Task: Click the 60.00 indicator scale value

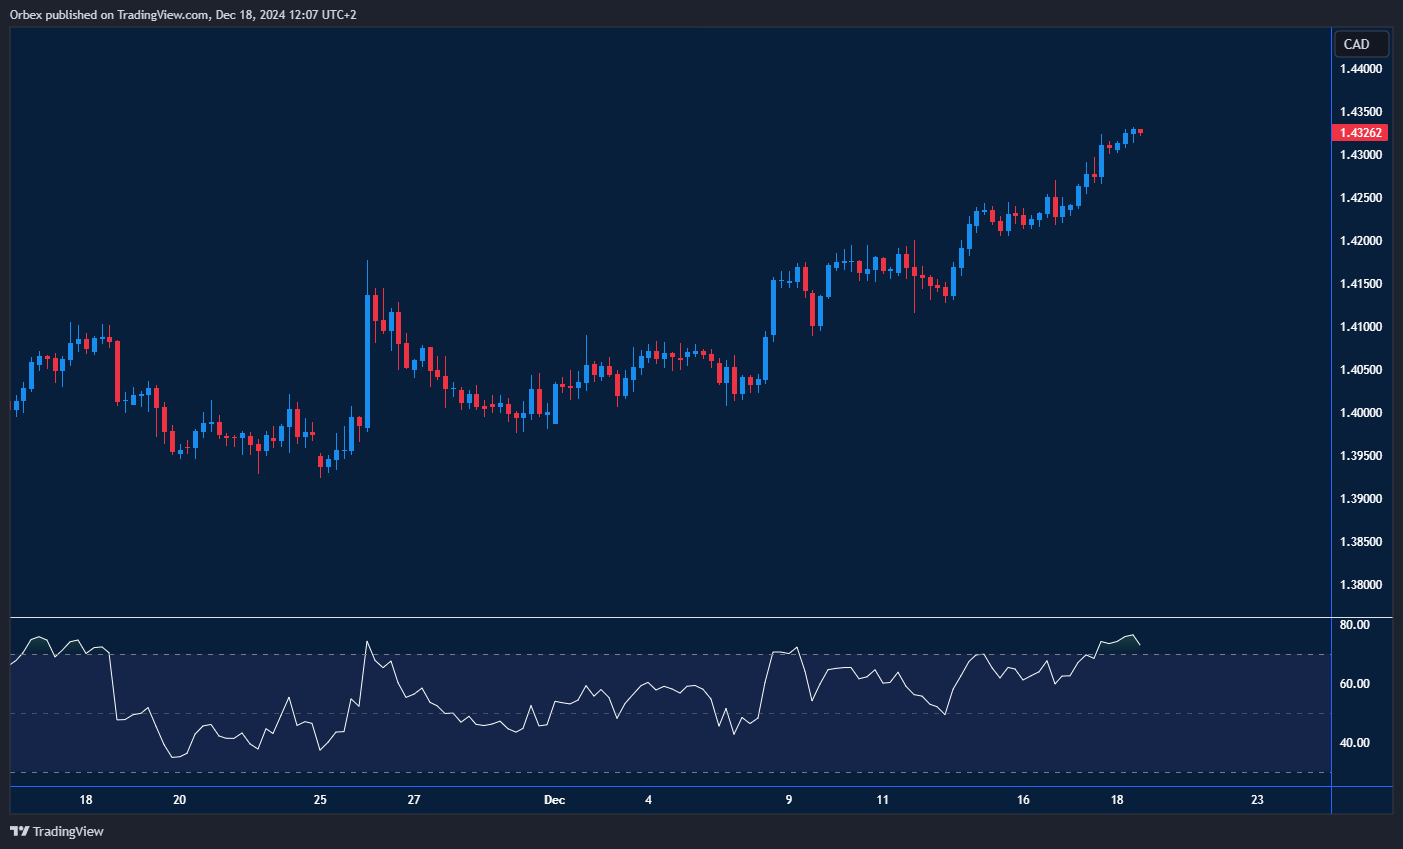Action: pos(1354,684)
